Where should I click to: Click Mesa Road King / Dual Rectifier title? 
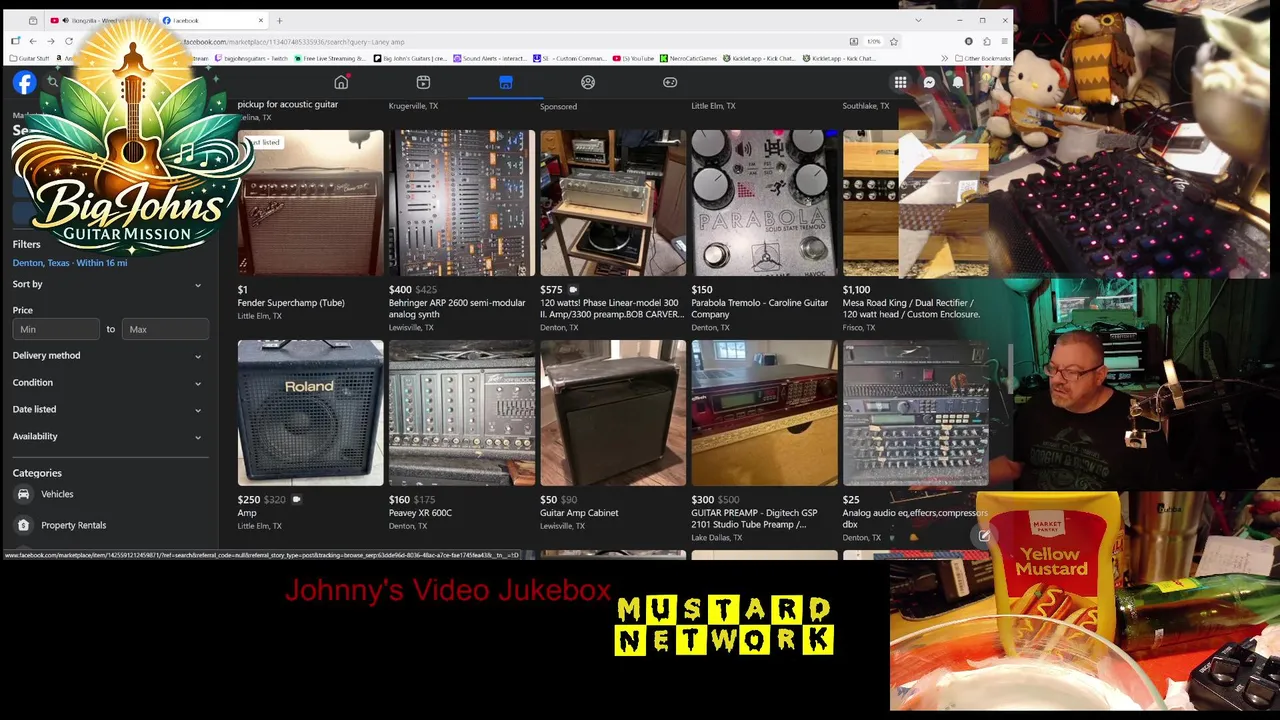coord(911,308)
